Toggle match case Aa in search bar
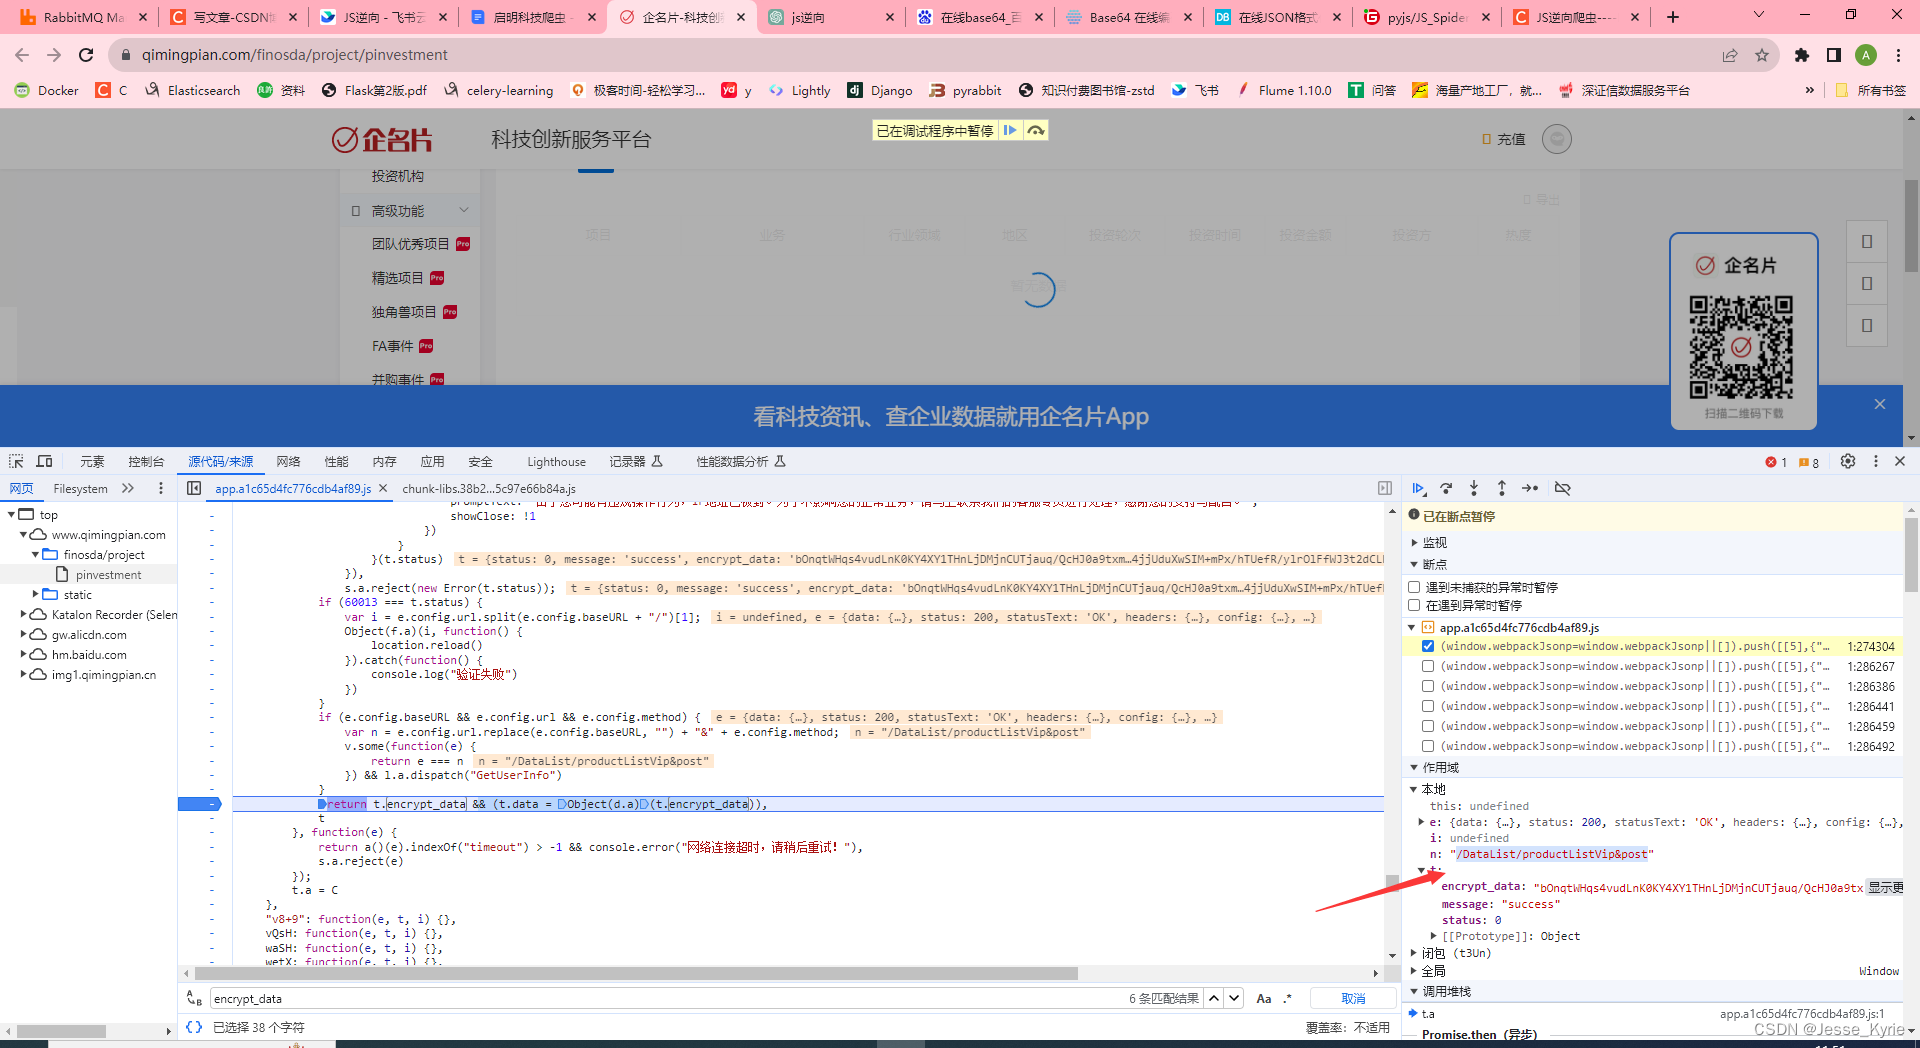The width and height of the screenshot is (1920, 1048). tap(1264, 998)
